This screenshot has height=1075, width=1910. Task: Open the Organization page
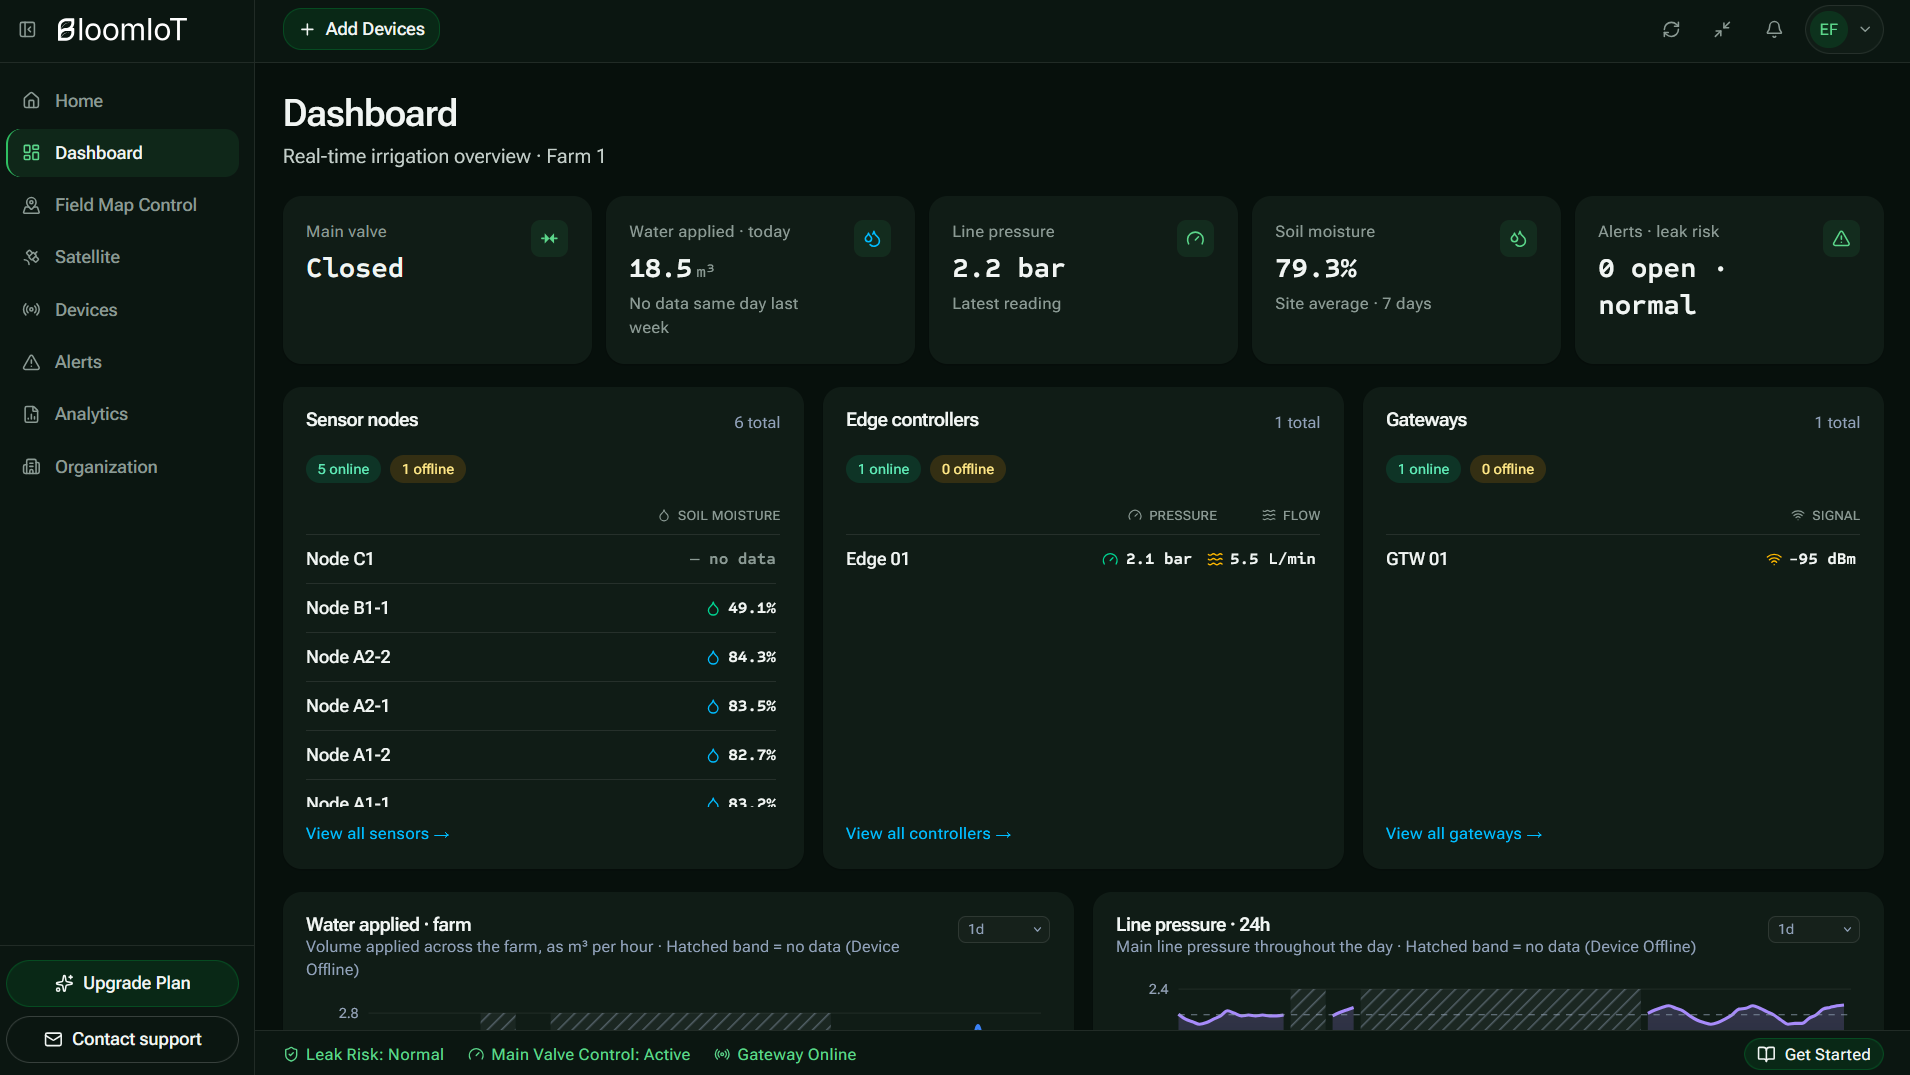pos(122,467)
